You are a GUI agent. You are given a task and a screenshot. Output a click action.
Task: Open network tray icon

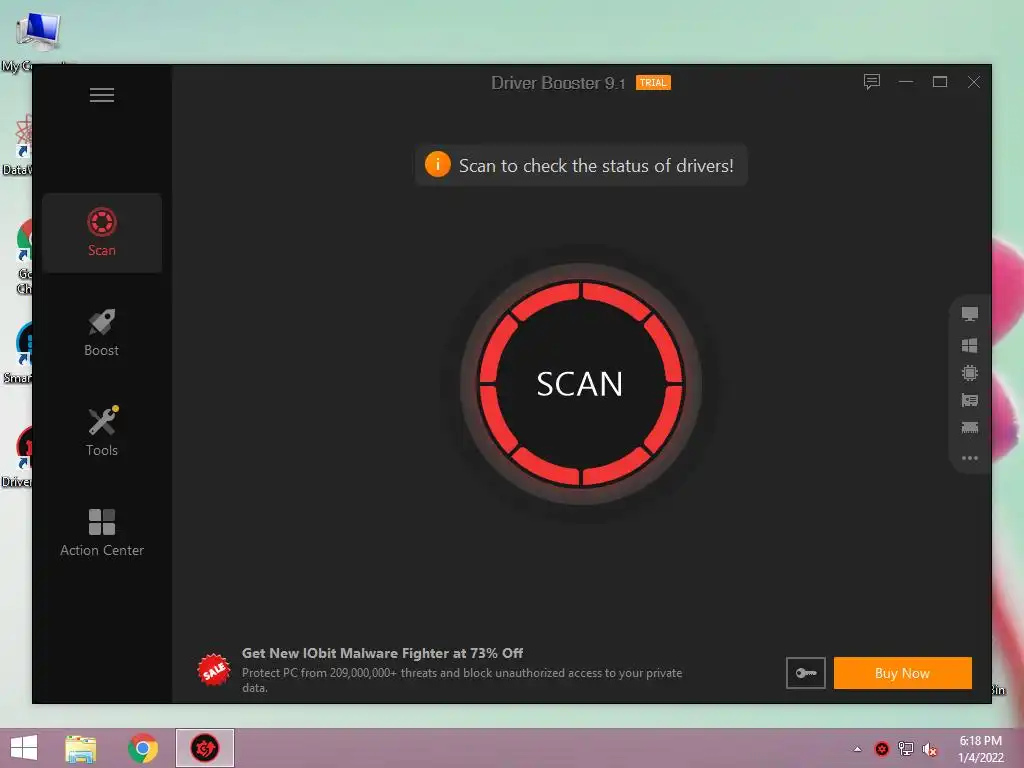click(x=906, y=749)
